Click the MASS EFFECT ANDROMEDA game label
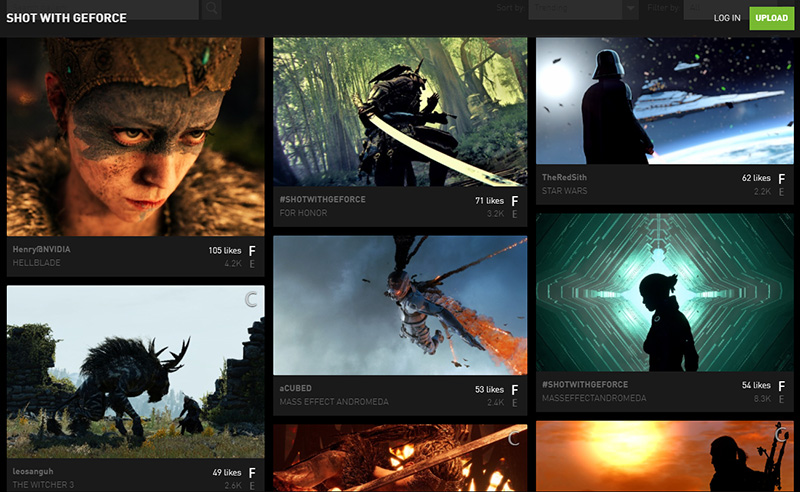 click(334, 402)
